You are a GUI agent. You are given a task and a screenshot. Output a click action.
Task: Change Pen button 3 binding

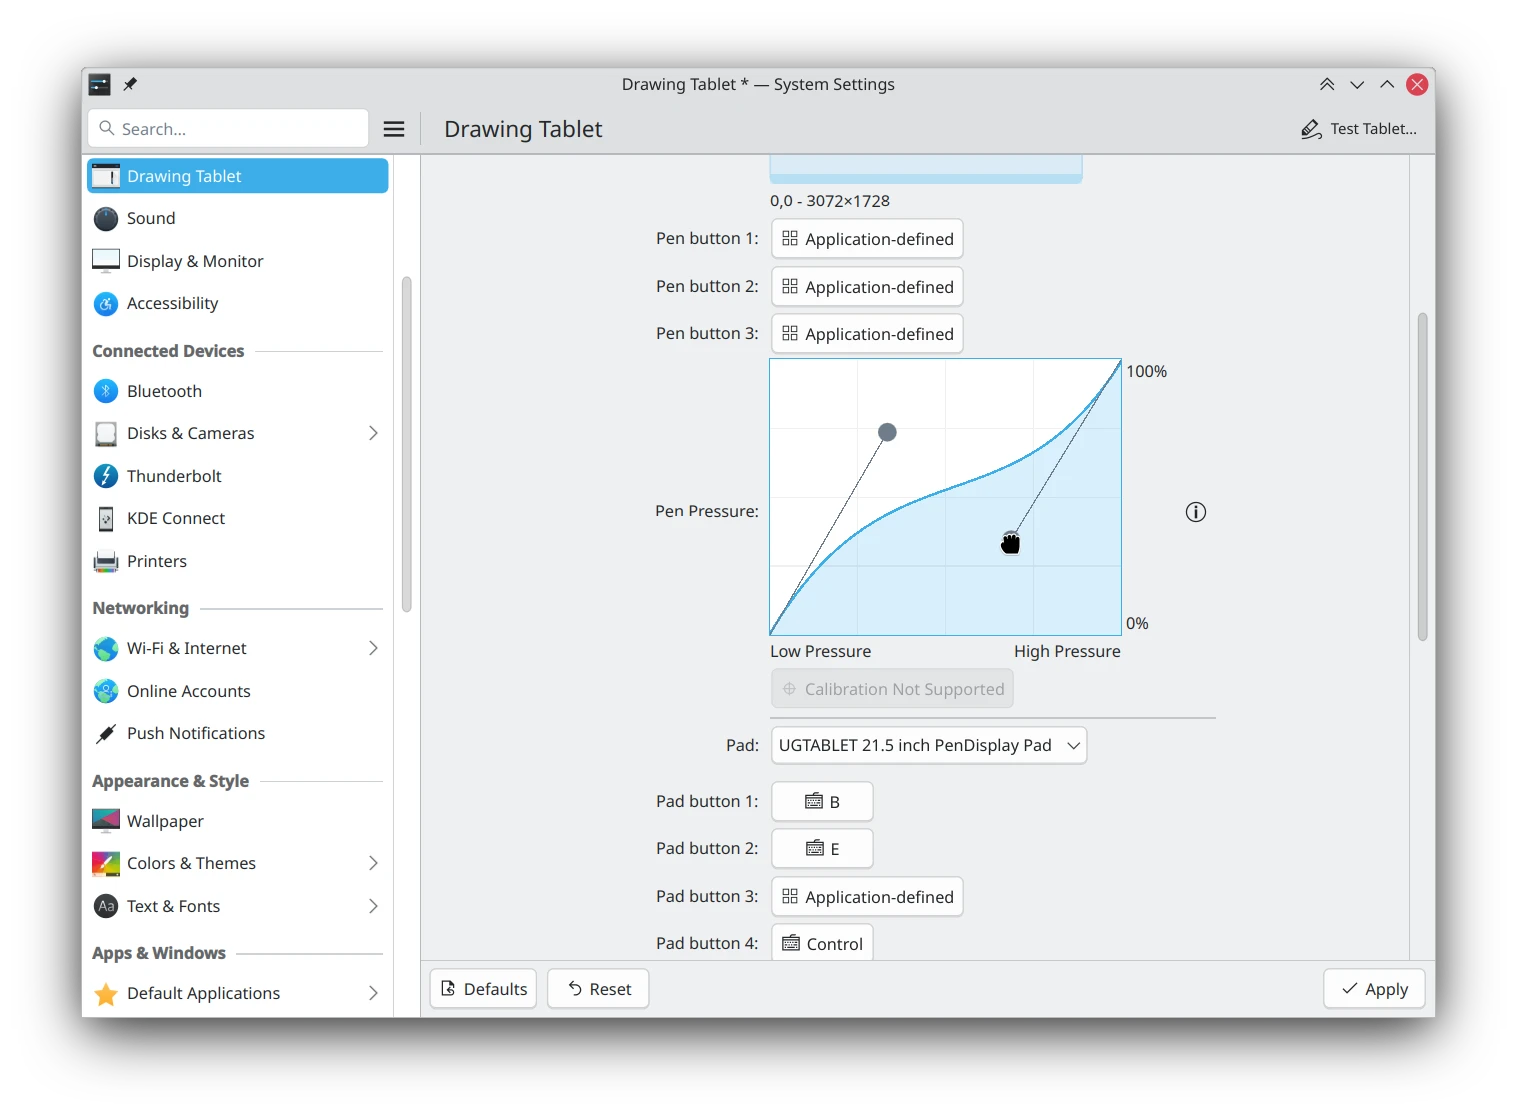[x=867, y=334]
